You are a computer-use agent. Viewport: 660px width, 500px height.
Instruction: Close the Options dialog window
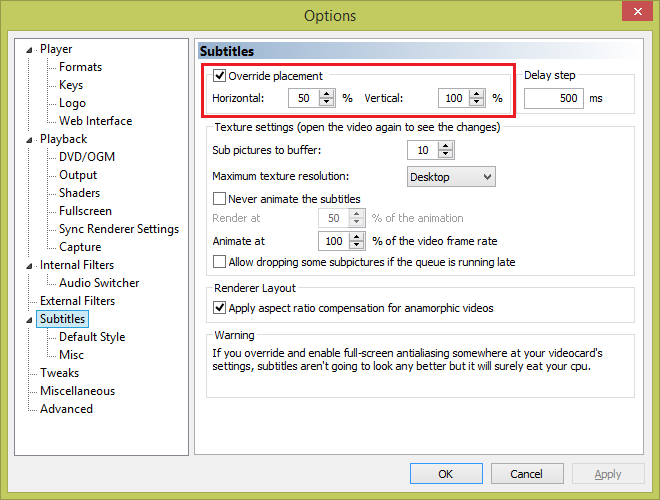(x=636, y=15)
